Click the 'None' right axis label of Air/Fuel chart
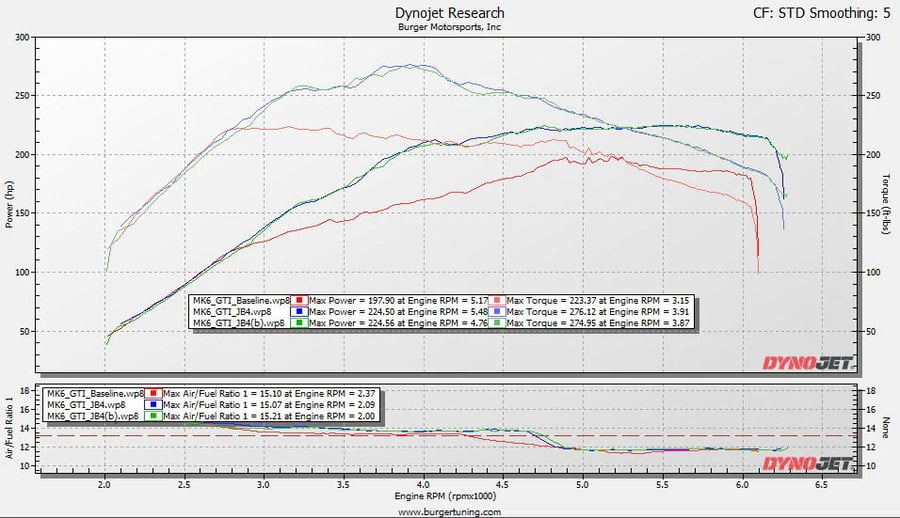900x518 pixels. [886, 428]
